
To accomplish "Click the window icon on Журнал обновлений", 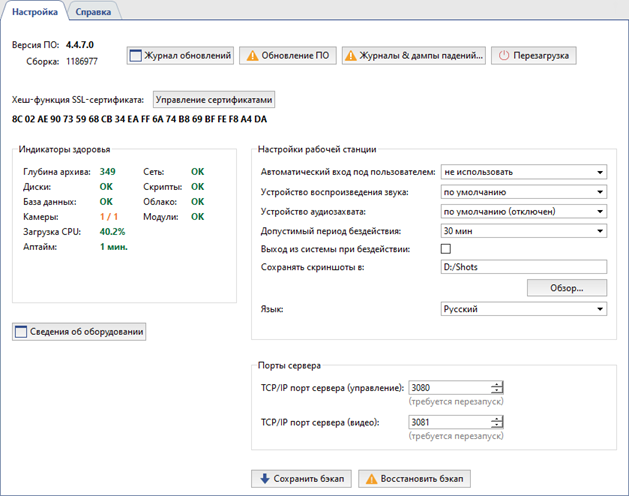I will pos(136,56).
